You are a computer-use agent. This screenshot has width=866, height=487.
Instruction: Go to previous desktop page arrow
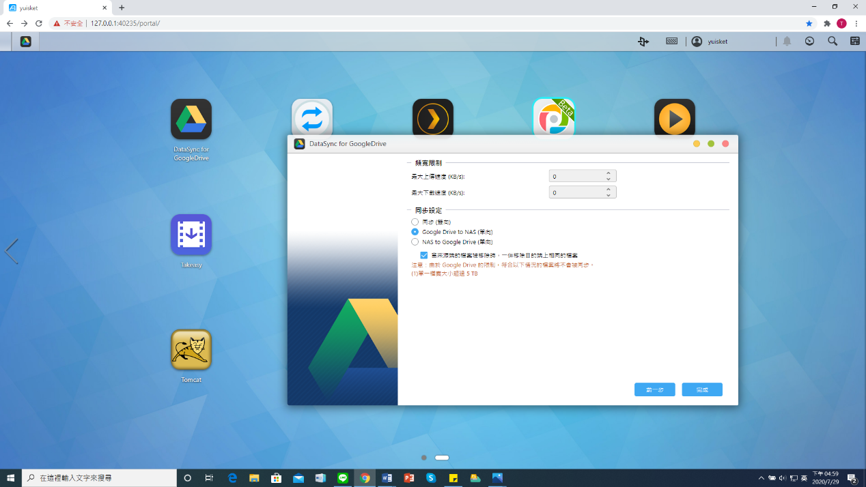12,251
